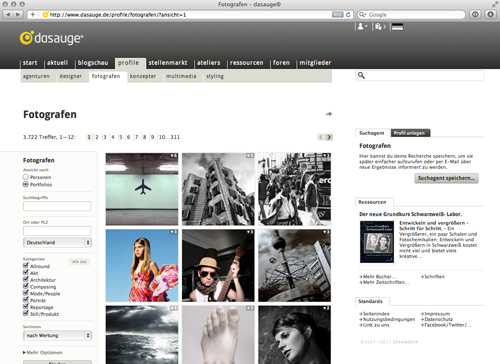Screen dimensions: 500x364
Task: Open the Datenschutz link
Action: [x=437, y=319]
